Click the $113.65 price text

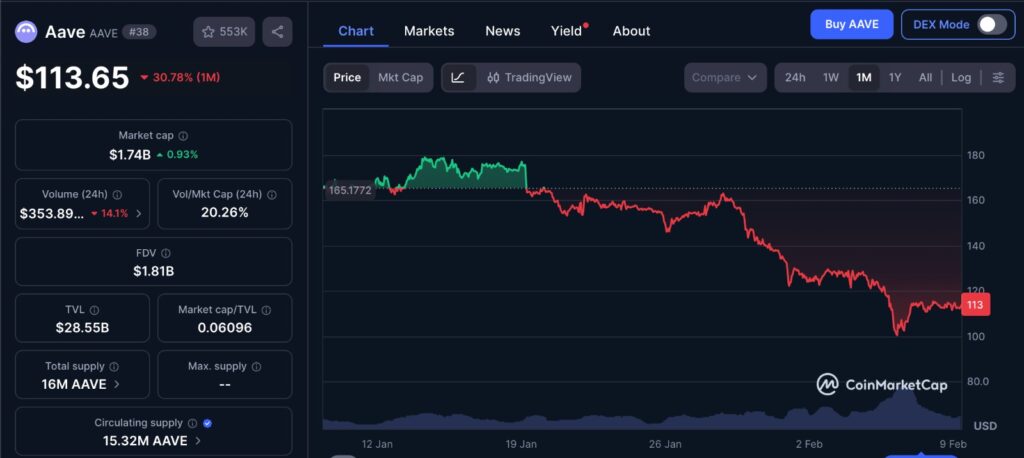tap(72, 78)
